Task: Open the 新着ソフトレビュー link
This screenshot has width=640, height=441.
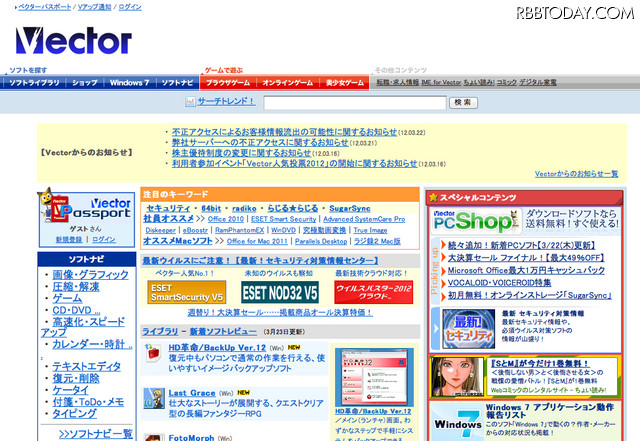Action: coord(223,332)
